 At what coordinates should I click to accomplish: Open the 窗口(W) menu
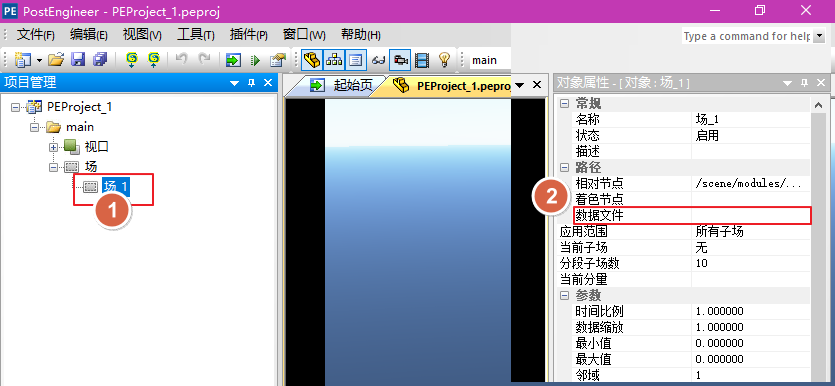(304, 35)
